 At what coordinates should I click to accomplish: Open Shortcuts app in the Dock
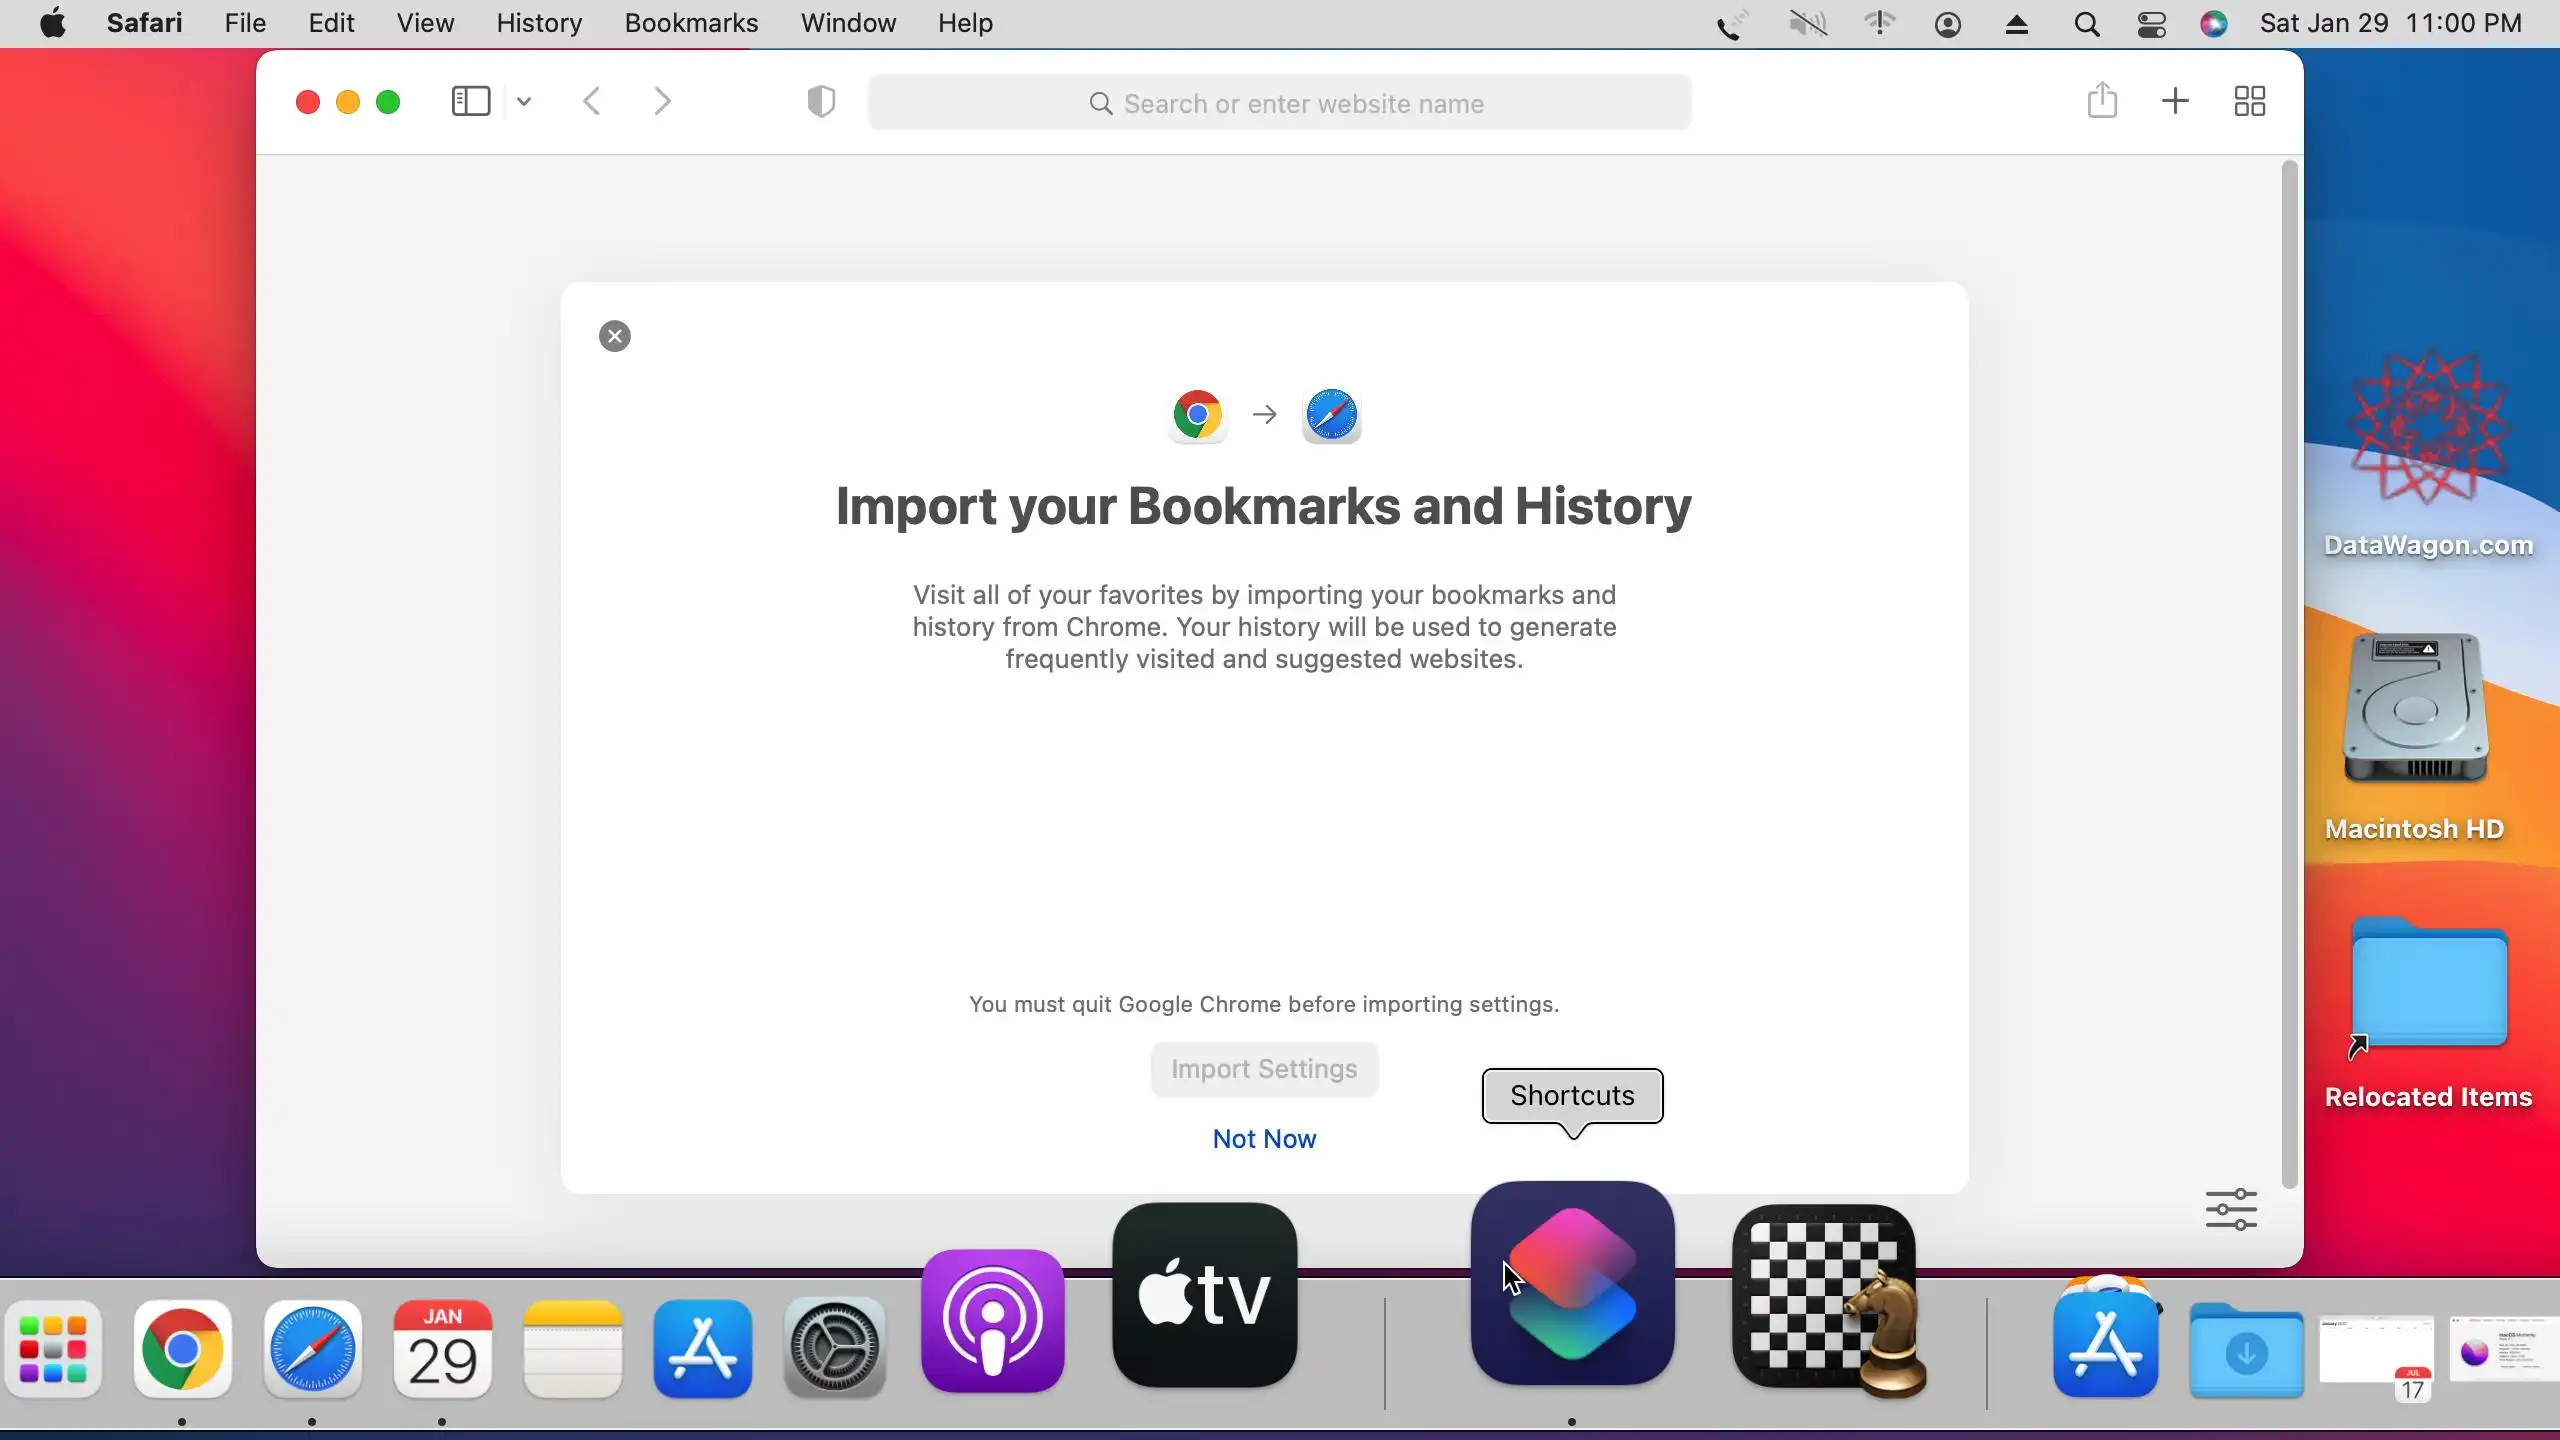pos(1572,1283)
